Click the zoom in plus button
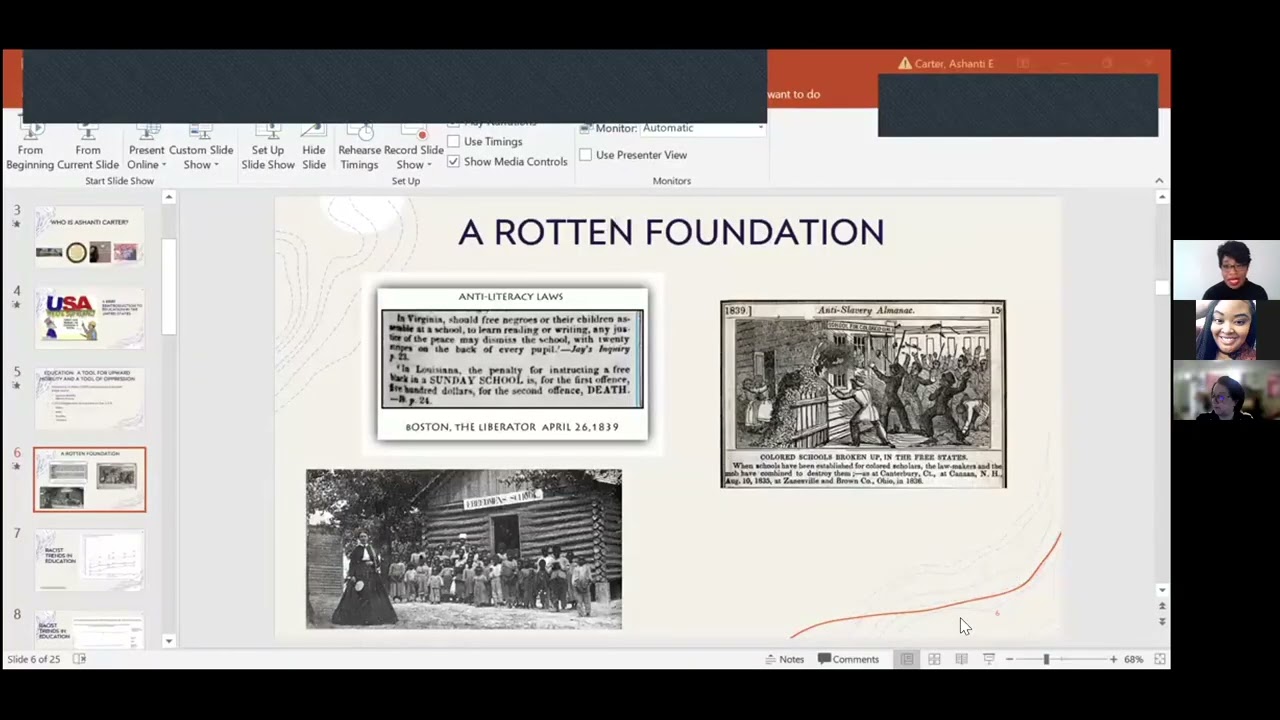 (x=1113, y=659)
